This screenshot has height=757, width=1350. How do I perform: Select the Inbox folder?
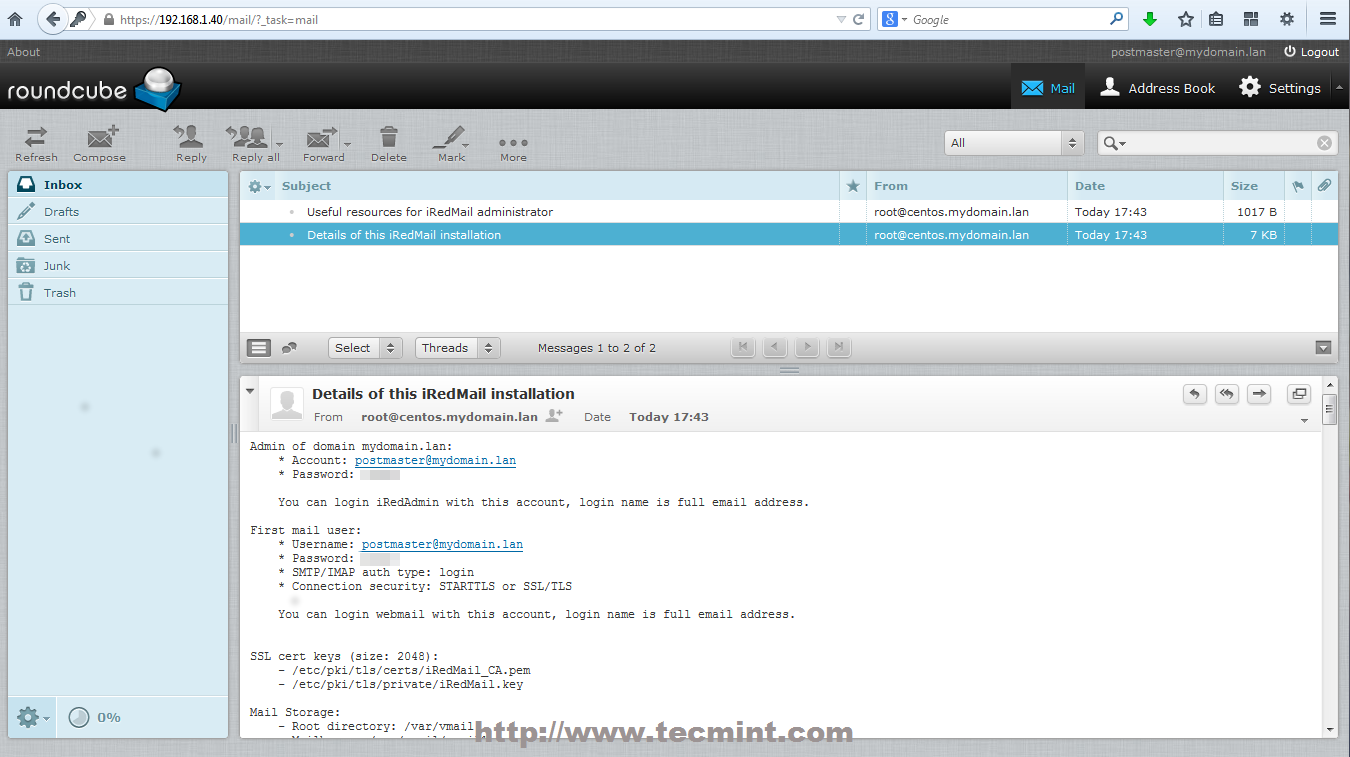pyautogui.click(x=118, y=184)
